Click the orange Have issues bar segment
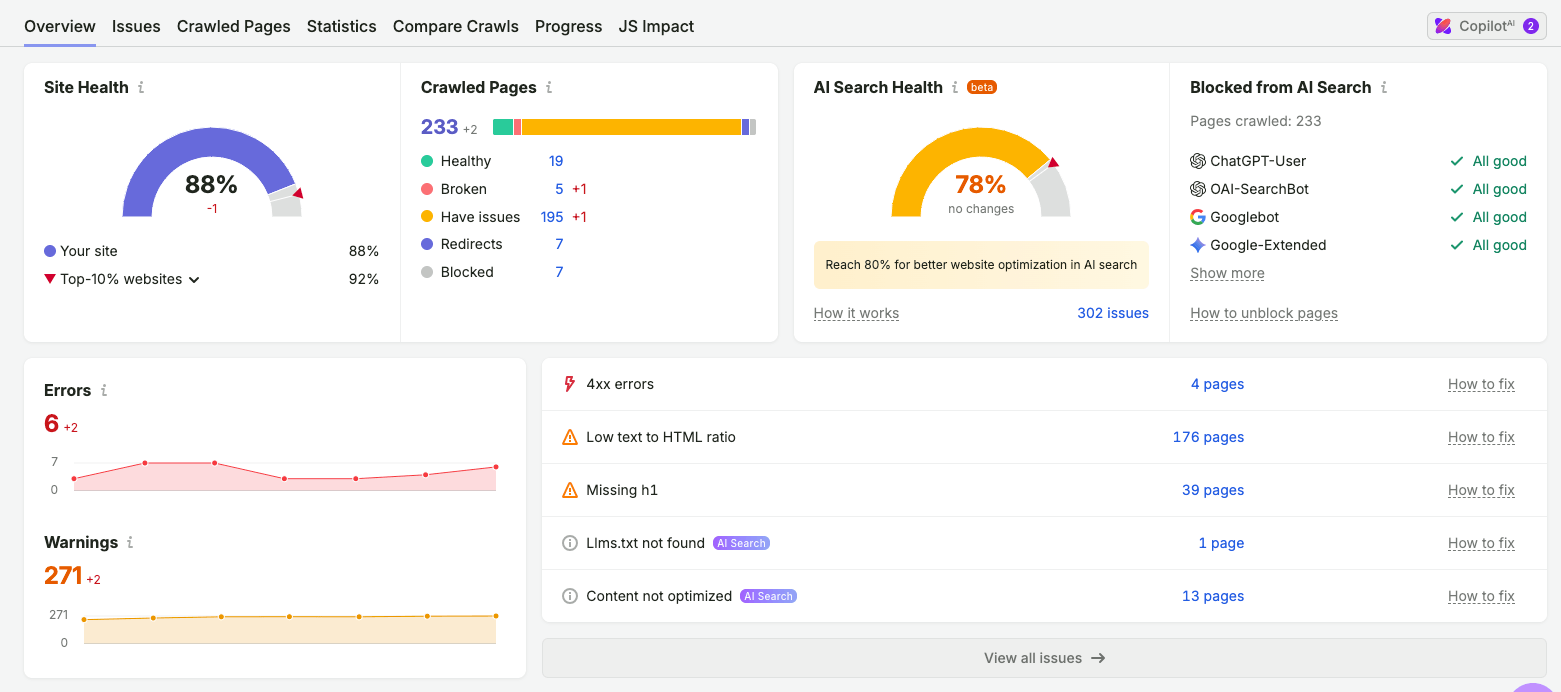 click(631, 127)
